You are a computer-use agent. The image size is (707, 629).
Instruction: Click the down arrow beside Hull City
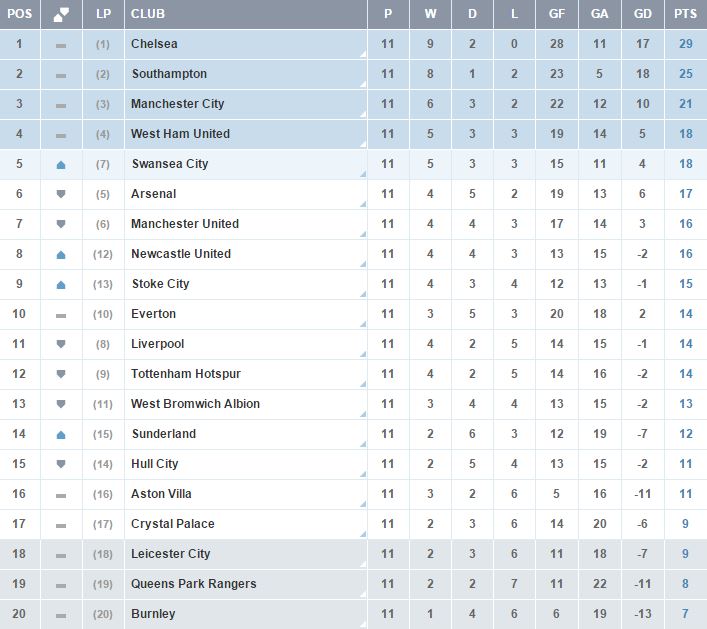61,464
